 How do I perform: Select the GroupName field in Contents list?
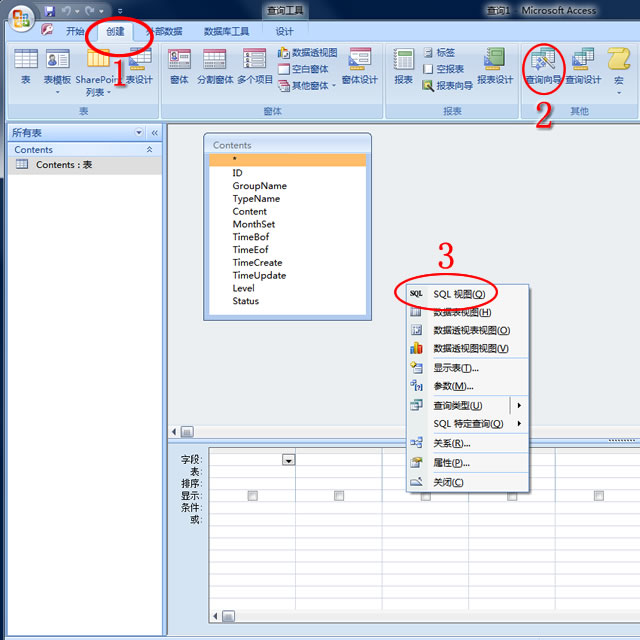(x=259, y=186)
